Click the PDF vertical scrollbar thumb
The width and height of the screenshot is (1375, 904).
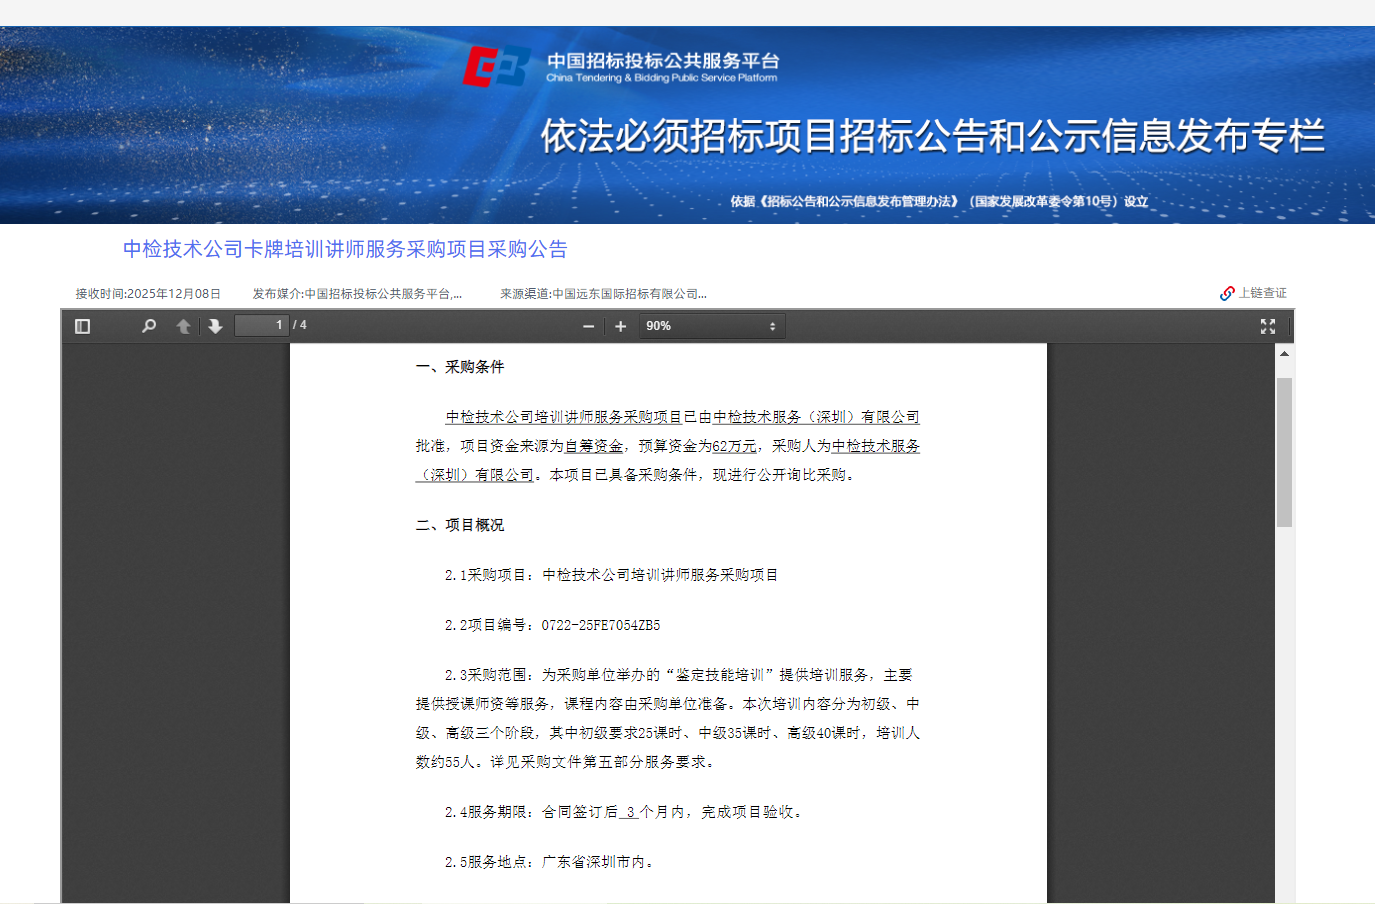click(x=1284, y=451)
